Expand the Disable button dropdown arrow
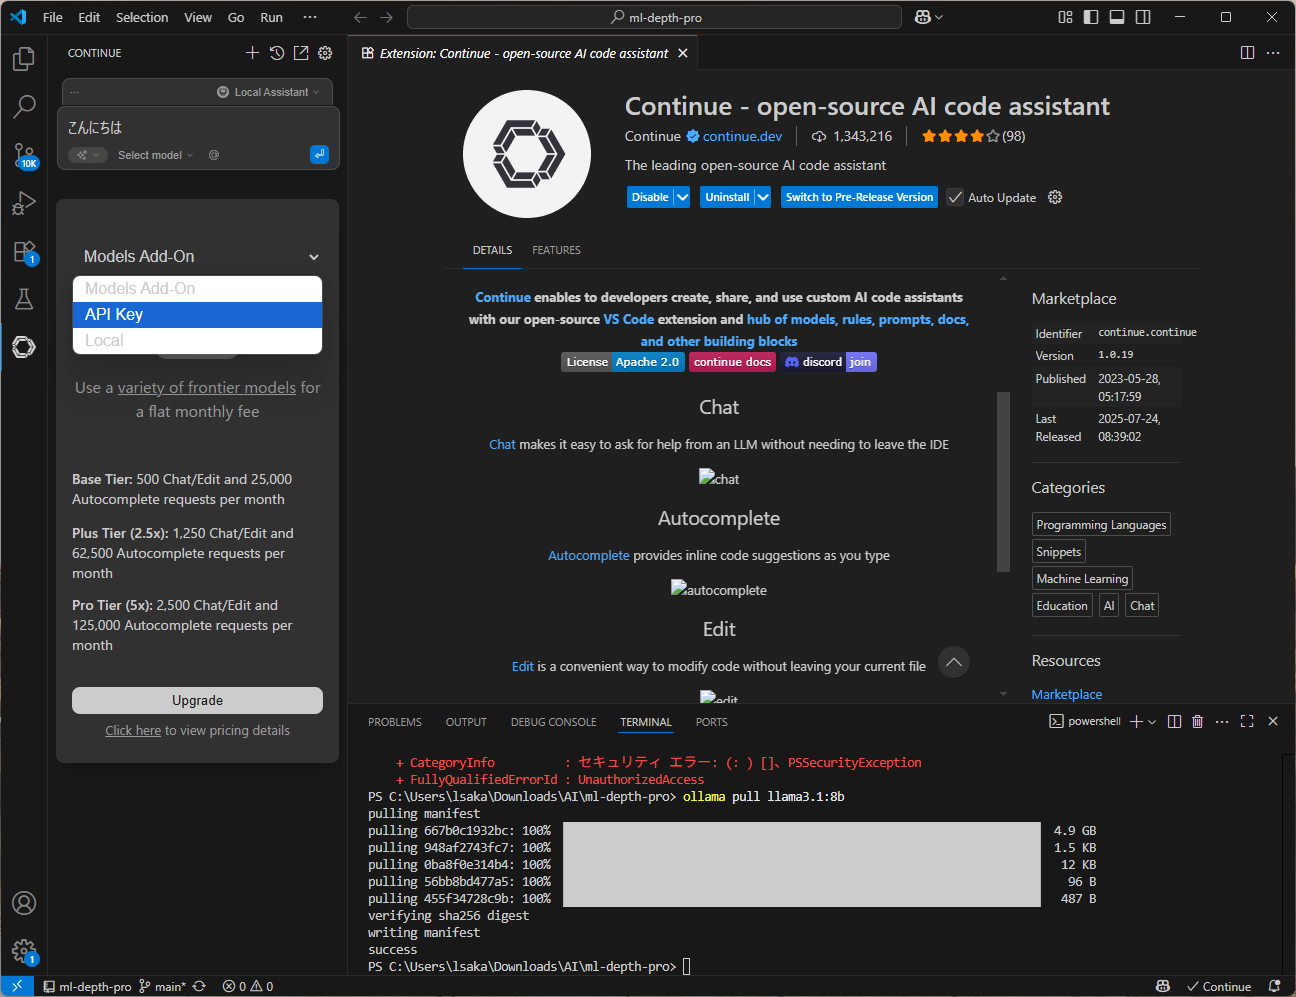1296x997 pixels. click(683, 197)
